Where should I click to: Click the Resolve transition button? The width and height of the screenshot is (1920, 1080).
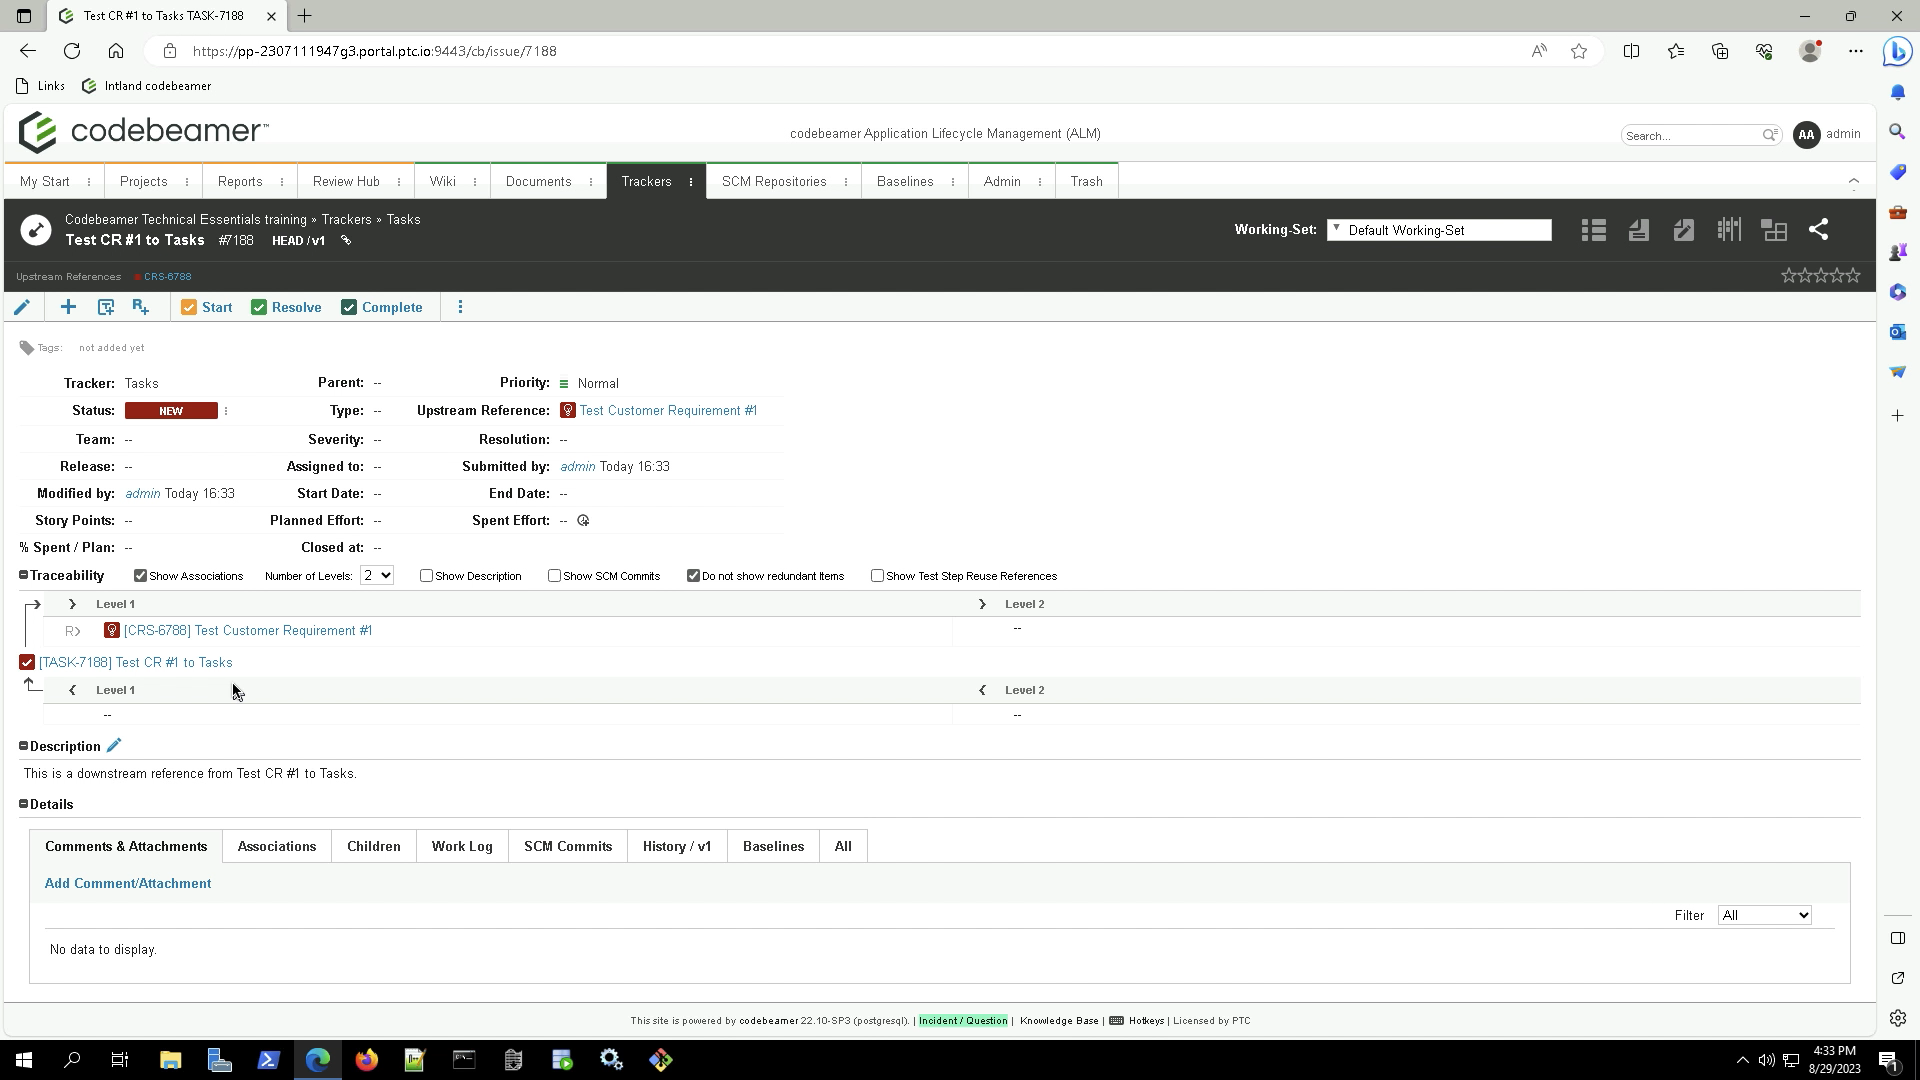[286, 307]
